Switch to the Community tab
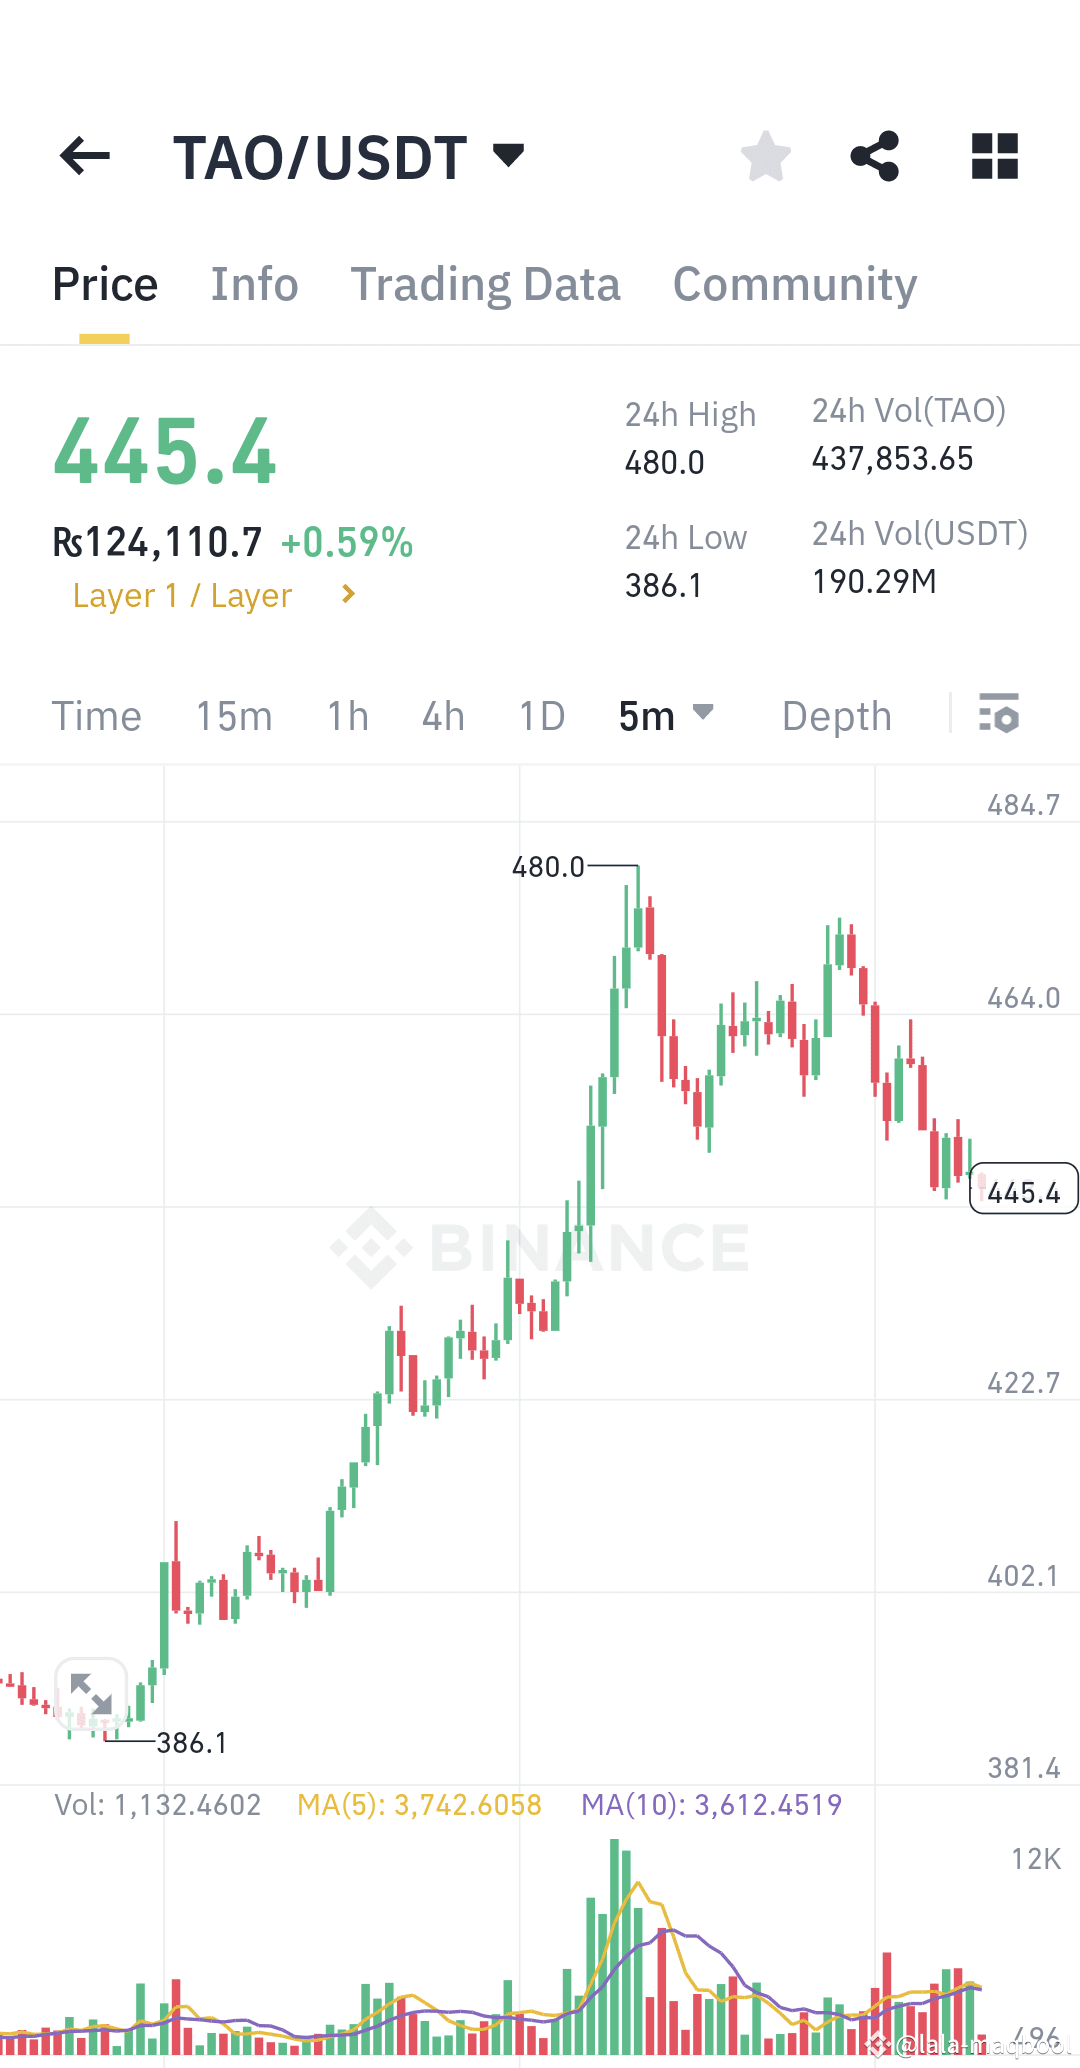Screen dimensions: 1080x2068 click(794, 284)
